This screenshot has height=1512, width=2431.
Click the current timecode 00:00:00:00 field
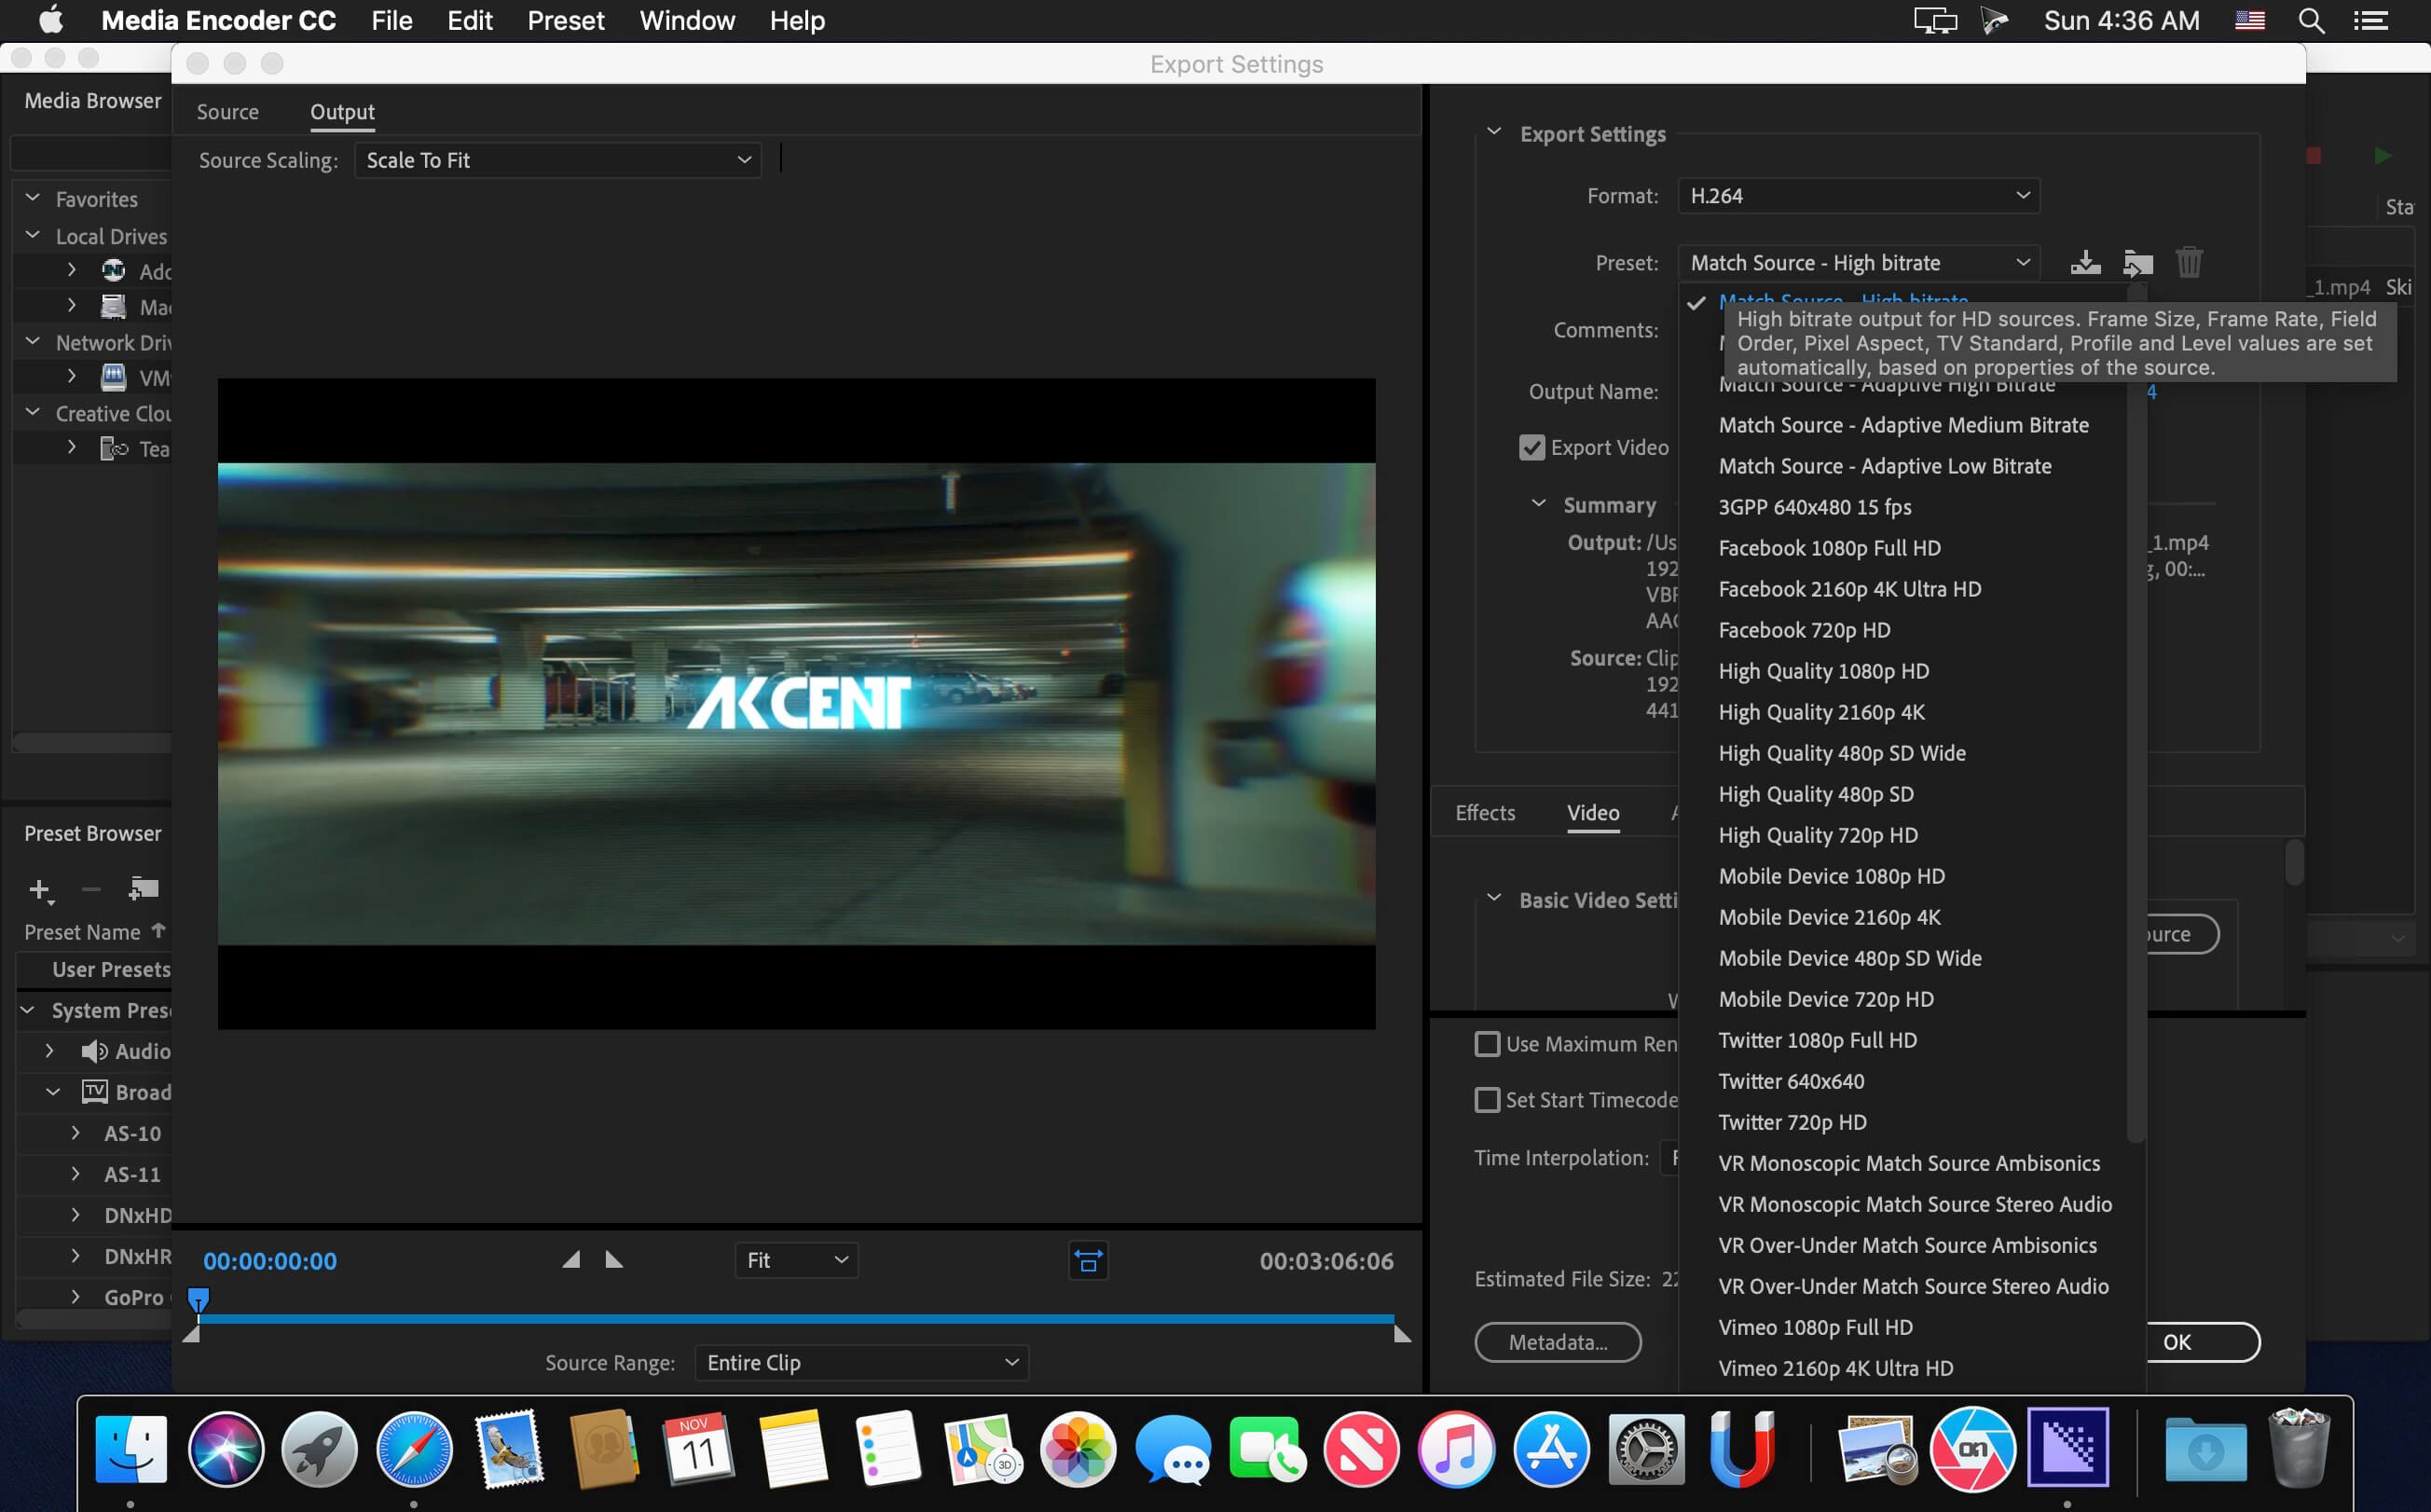pyautogui.click(x=270, y=1261)
